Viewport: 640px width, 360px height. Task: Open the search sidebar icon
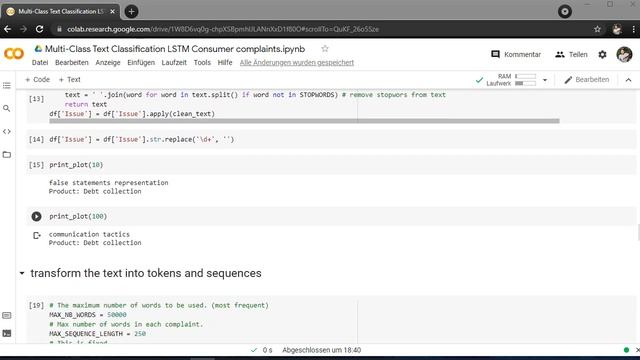click(x=7, y=109)
